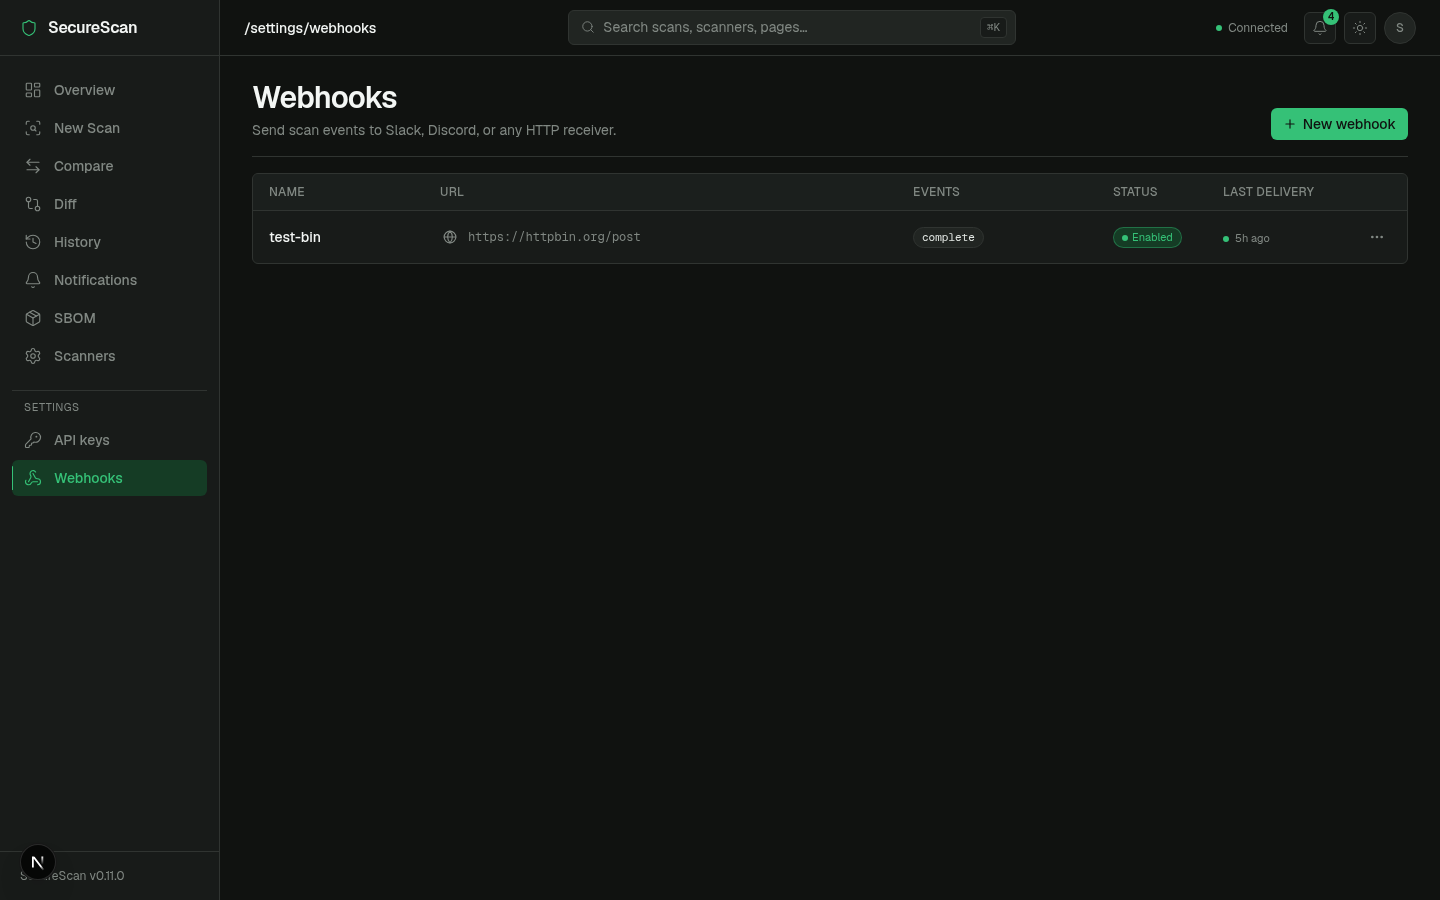1440x900 pixels.
Task: Open the Compare page label
Action: [x=83, y=166]
